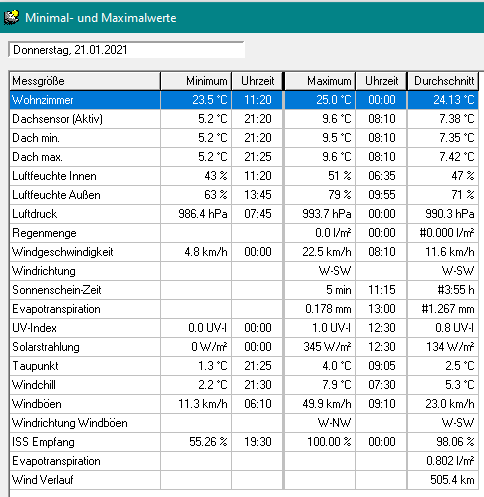This screenshot has height=497, width=484.
Task: Select the Sonnenschein-Zeit row
Action: pos(244,290)
